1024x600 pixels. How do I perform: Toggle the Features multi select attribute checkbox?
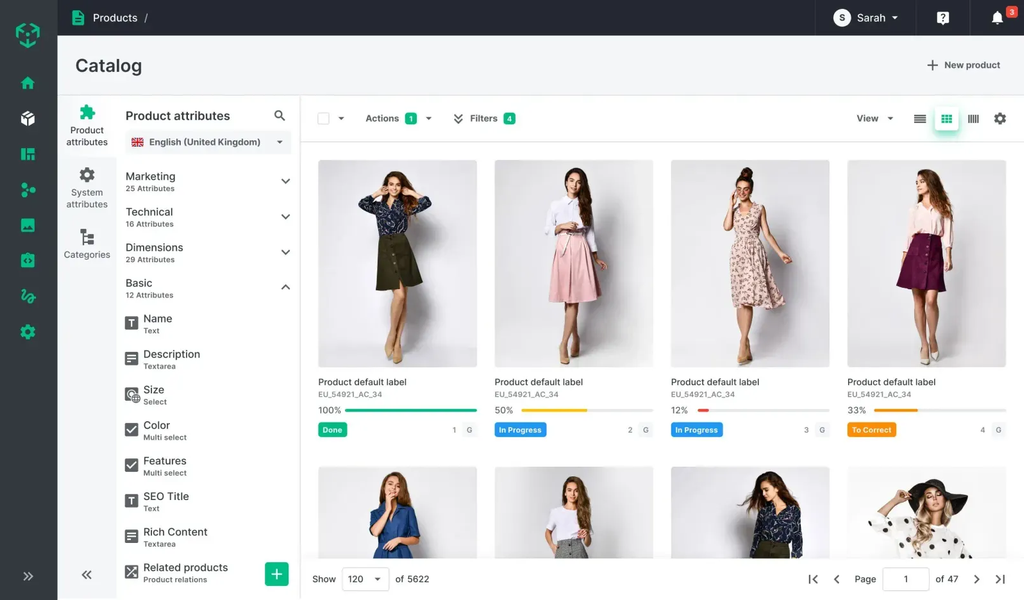pos(132,465)
